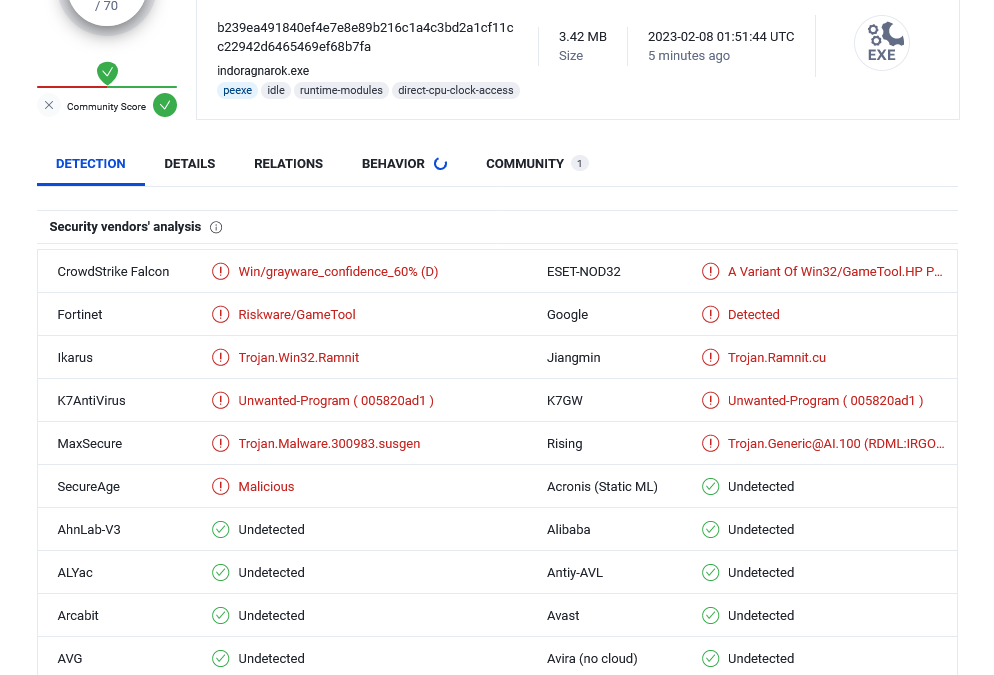Click the green check icon for Avast

point(711,616)
